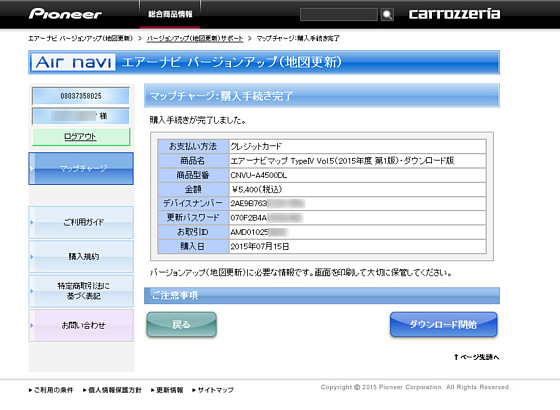This screenshot has height=410, width=560.
Task: Click the Air navi banner logo
Action: pyautogui.click(x=73, y=62)
